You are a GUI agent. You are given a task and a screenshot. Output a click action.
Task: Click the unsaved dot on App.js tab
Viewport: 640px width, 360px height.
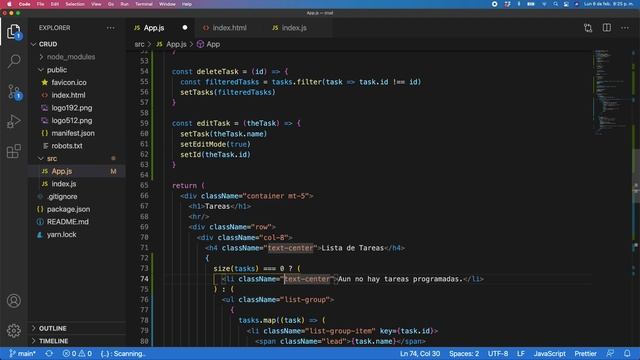coord(185,28)
